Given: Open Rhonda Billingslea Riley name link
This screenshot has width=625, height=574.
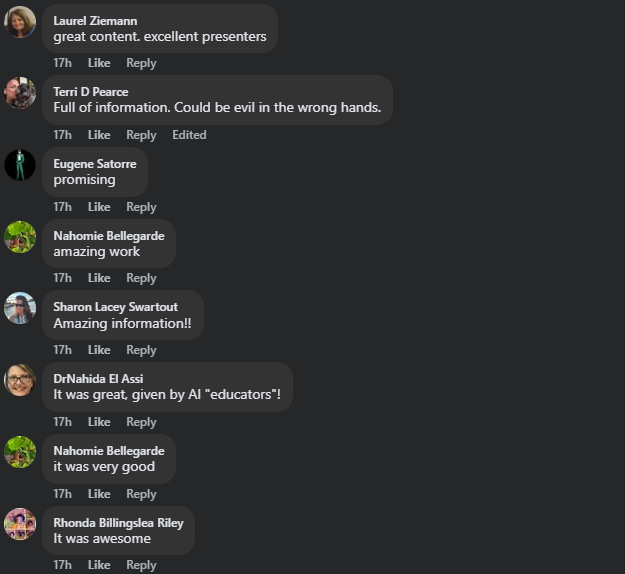Looking at the screenshot, I should coord(118,523).
